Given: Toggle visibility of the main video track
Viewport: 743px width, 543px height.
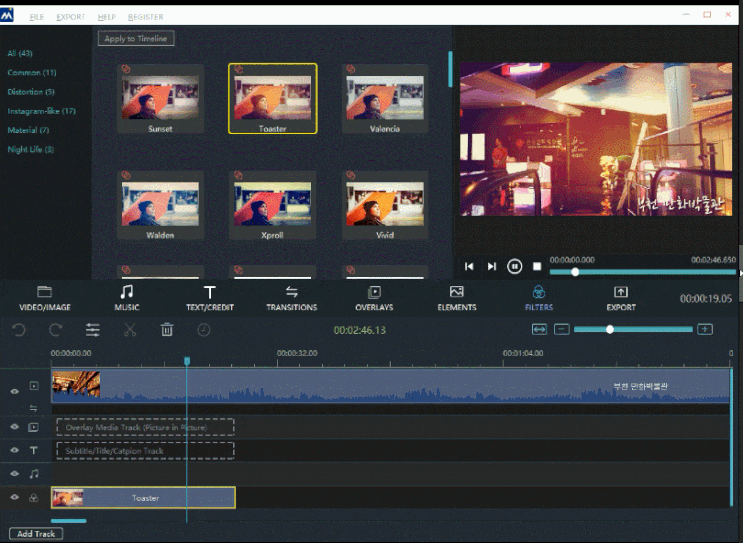Looking at the screenshot, I should 15,391.
